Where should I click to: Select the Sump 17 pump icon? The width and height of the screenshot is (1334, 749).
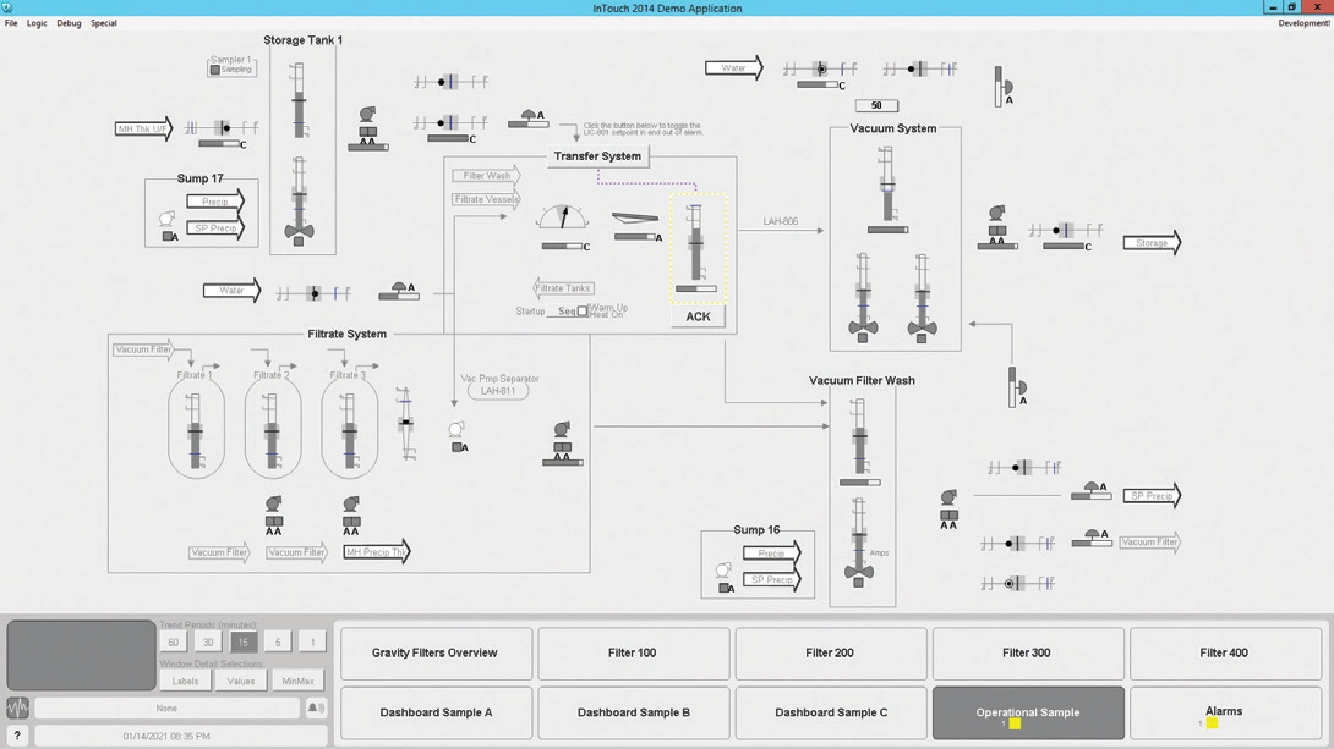coord(168,218)
